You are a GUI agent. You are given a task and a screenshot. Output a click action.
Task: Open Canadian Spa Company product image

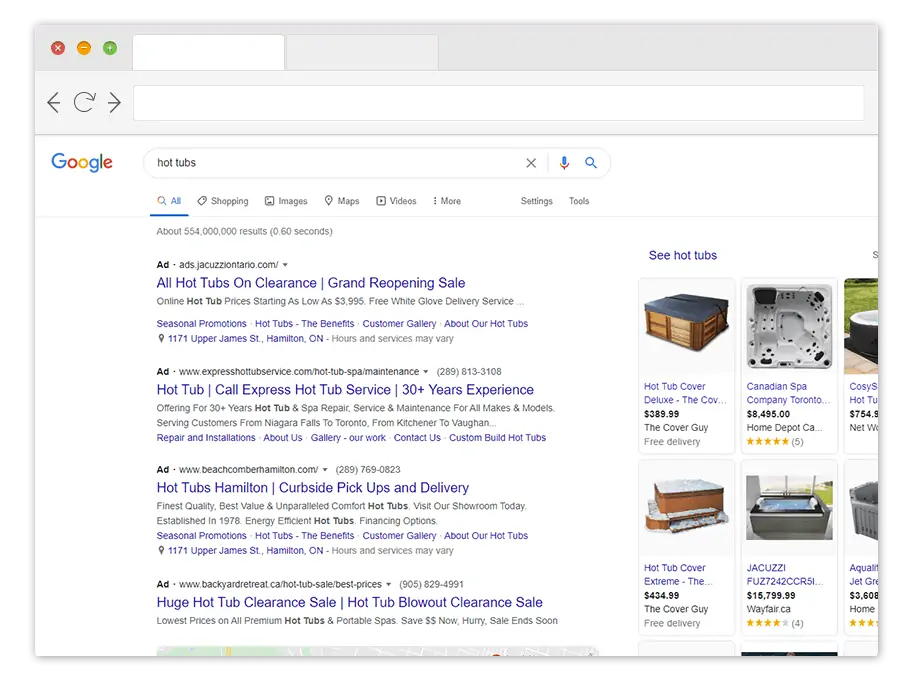pyautogui.click(x=789, y=326)
